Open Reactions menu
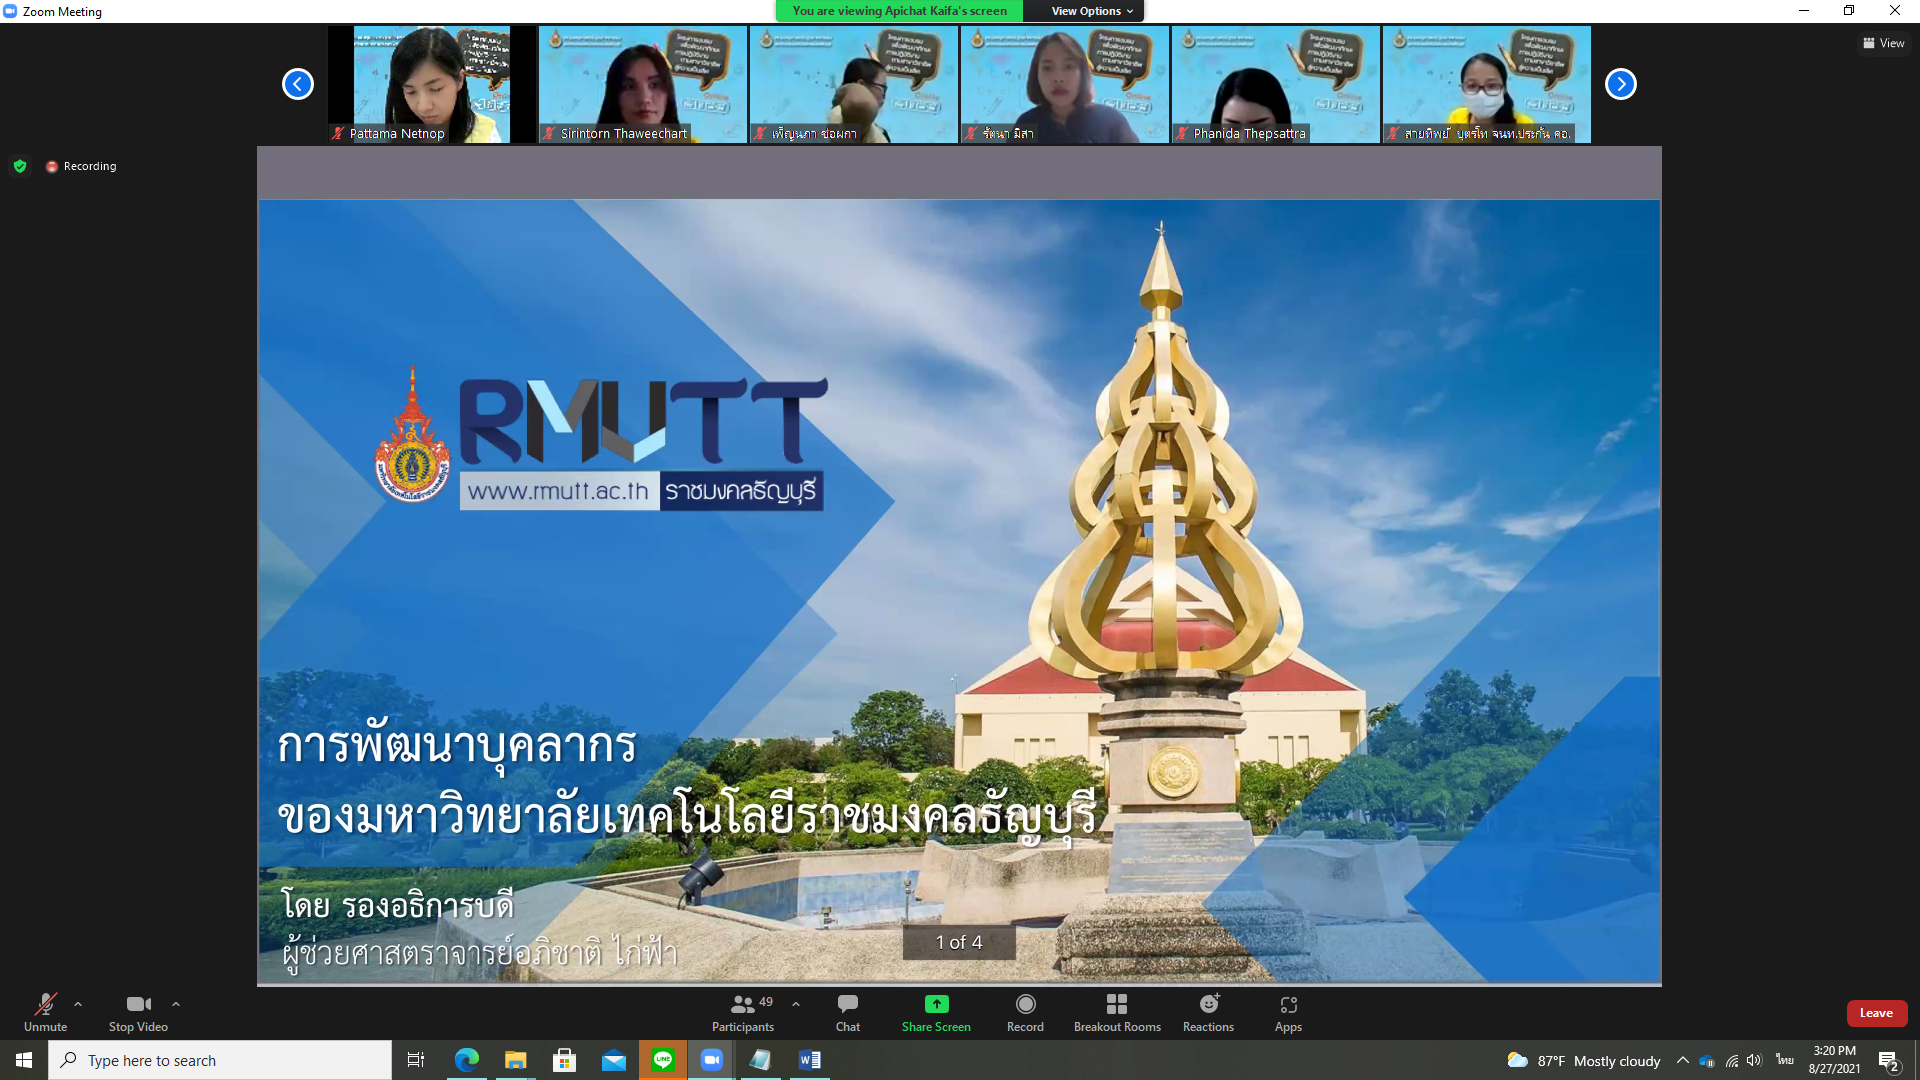Viewport: 1920px width, 1080px height. pyautogui.click(x=1208, y=1012)
